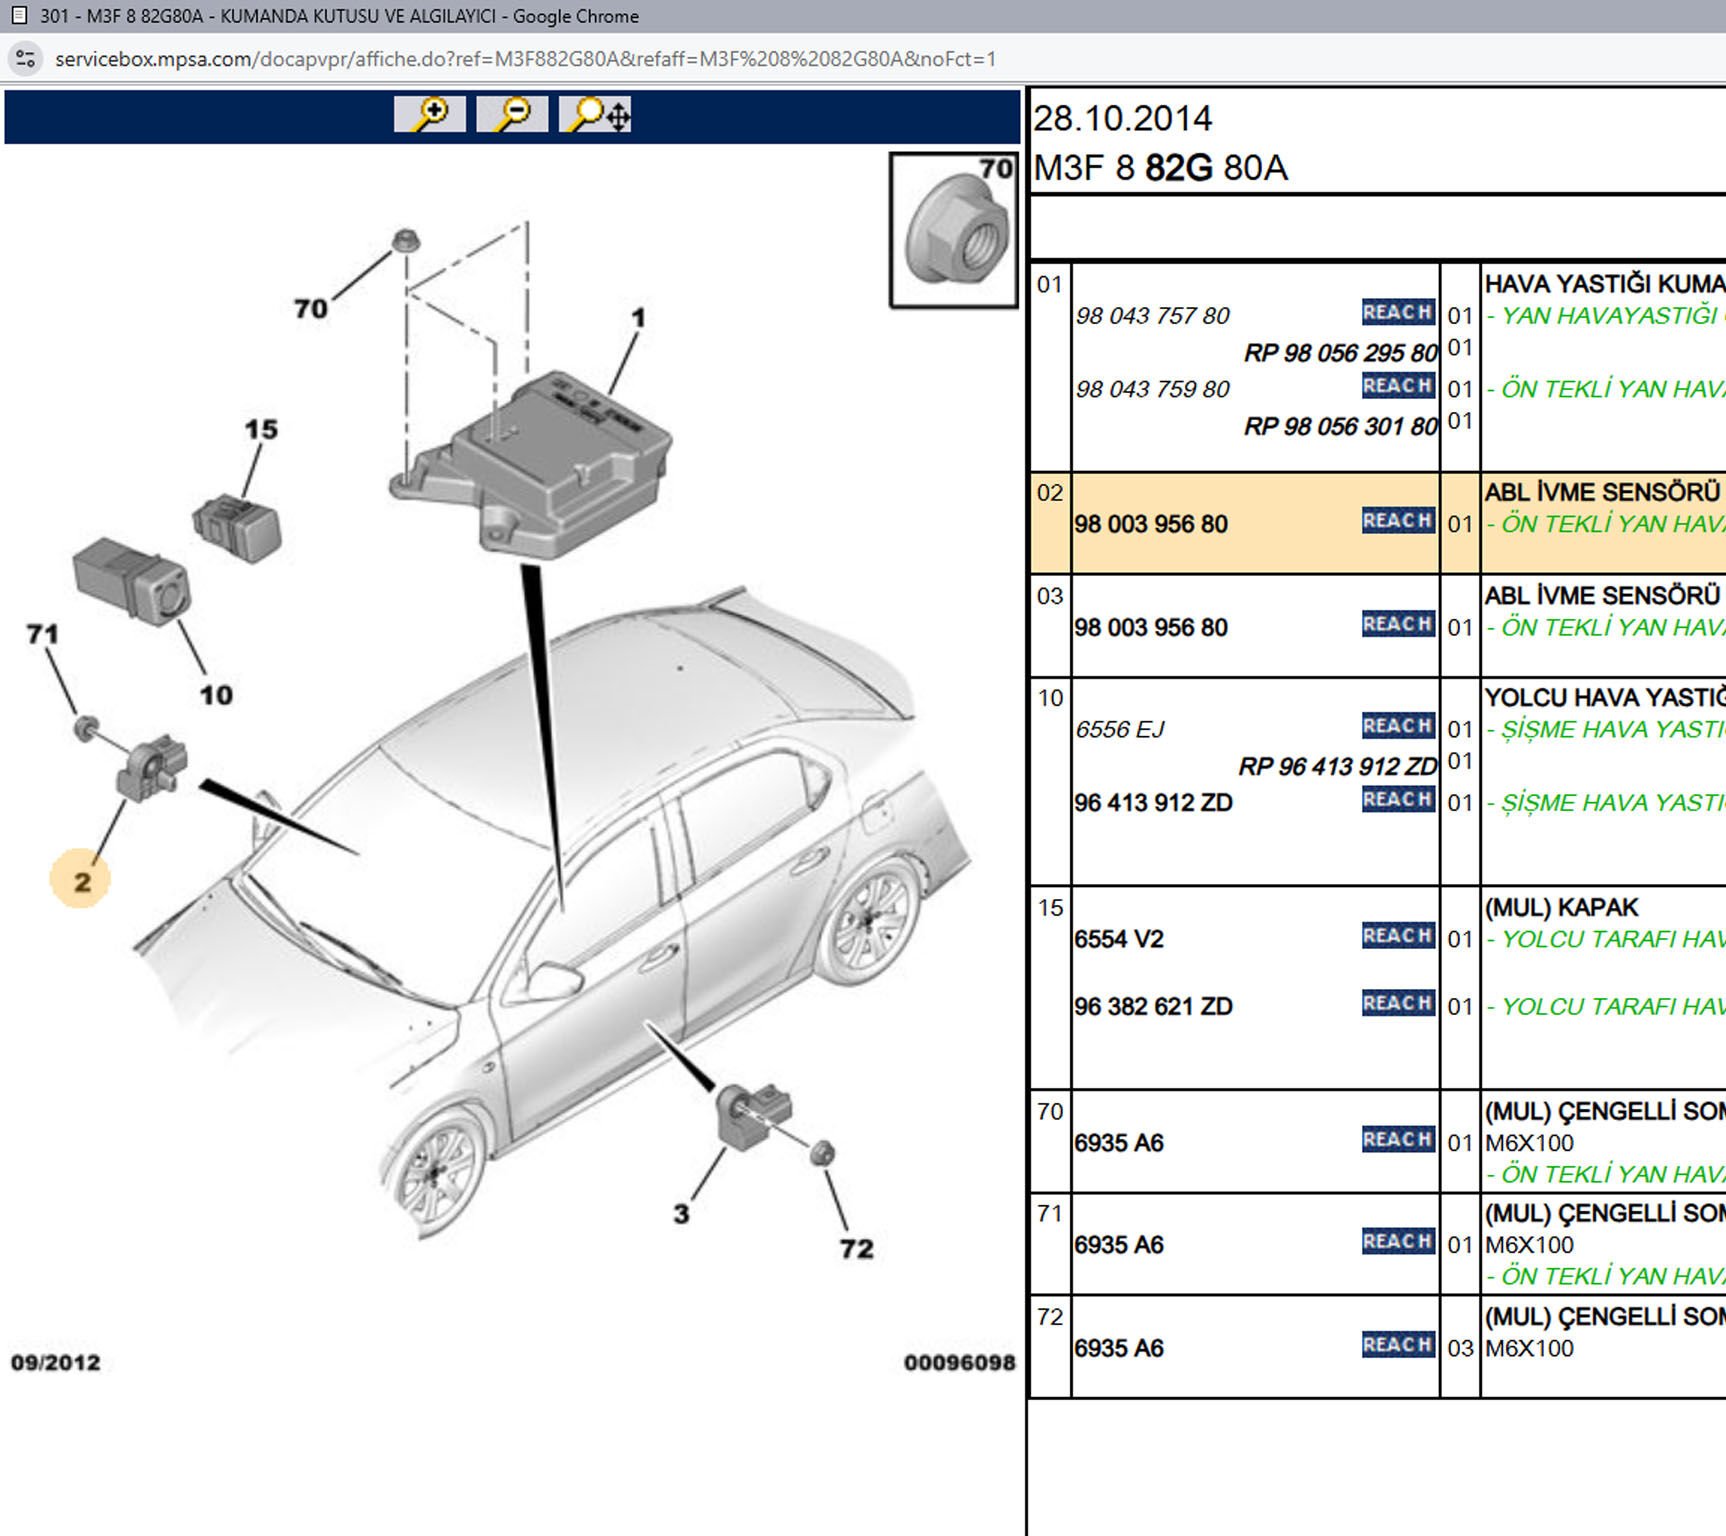Viewport: 1726px width, 1536px height.
Task: Click part number 96 413 912 ZD
Action: 1152,803
